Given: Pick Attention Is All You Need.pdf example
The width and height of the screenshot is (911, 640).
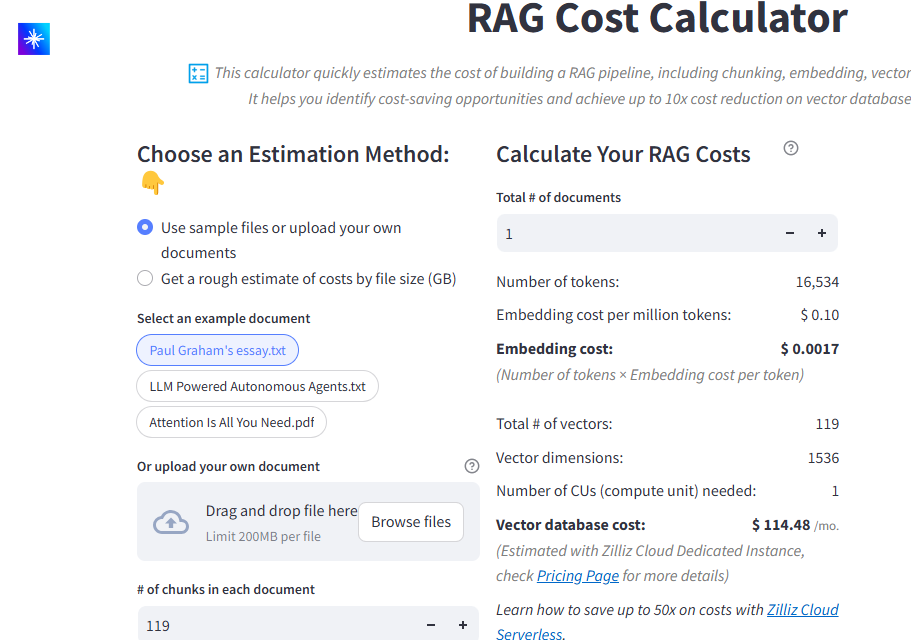Looking at the screenshot, I should tap(231, 422).
